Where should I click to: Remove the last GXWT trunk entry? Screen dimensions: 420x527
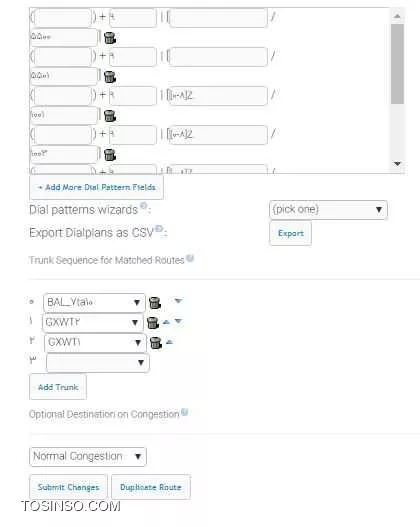156,343
